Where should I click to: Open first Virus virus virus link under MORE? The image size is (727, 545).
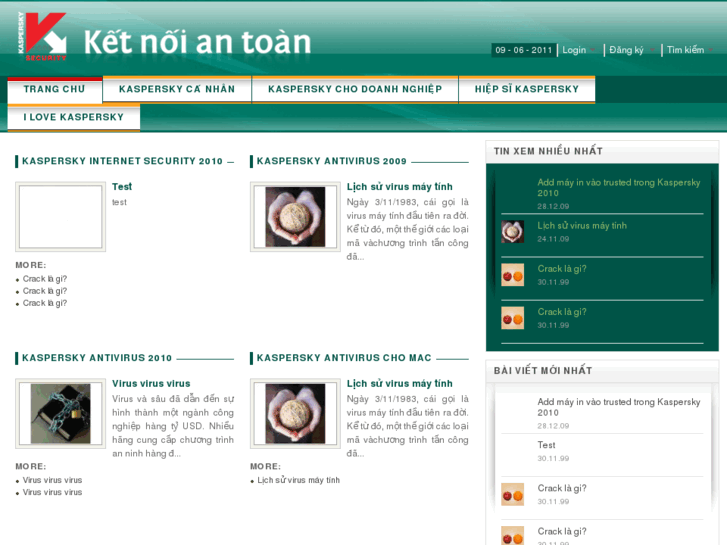(52, 480)
